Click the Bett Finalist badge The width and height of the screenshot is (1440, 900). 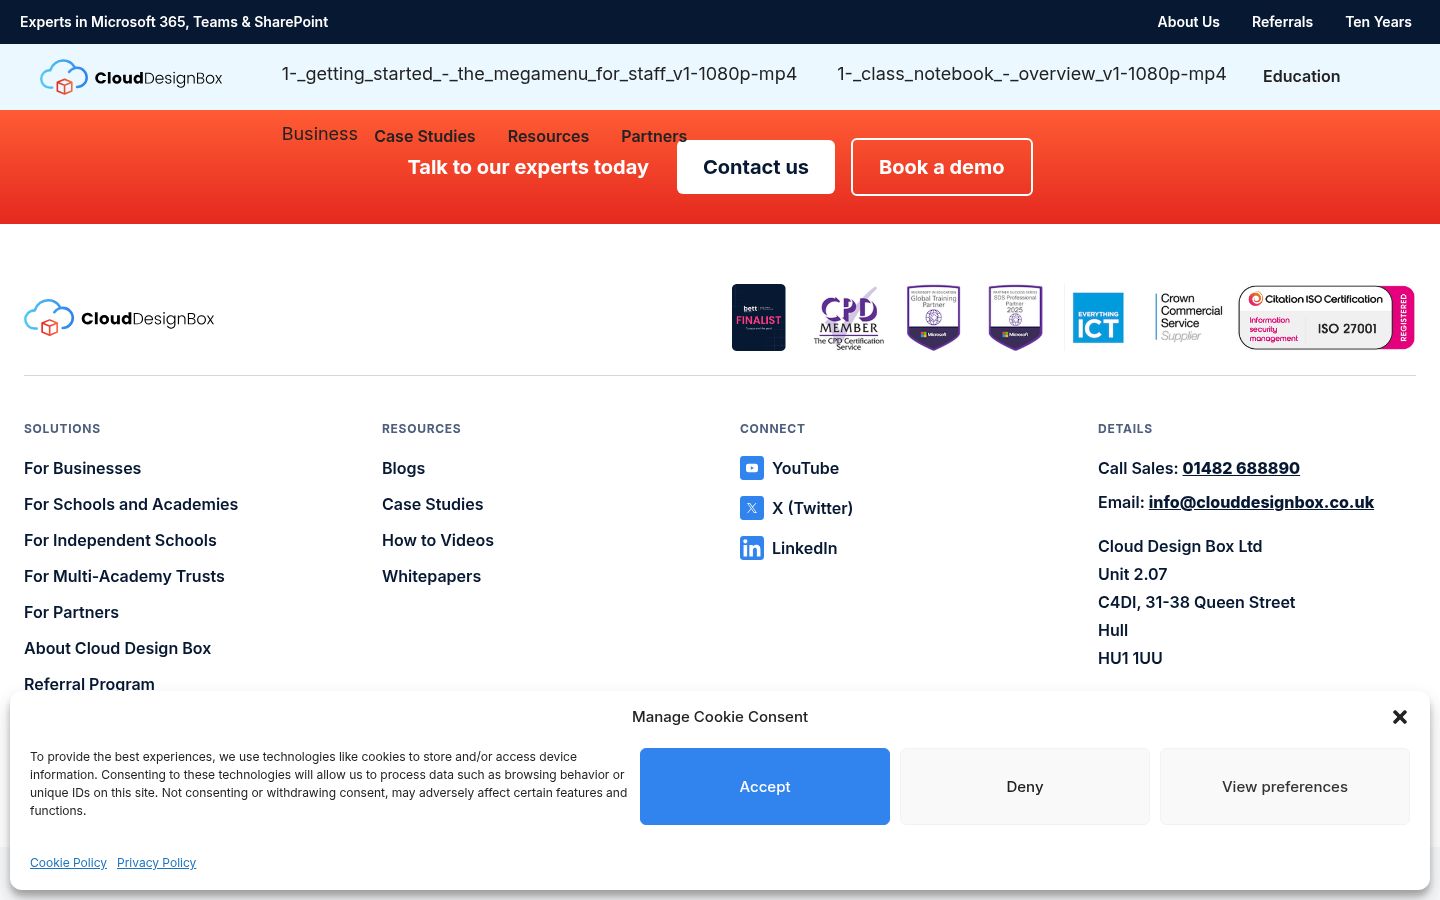759,318
